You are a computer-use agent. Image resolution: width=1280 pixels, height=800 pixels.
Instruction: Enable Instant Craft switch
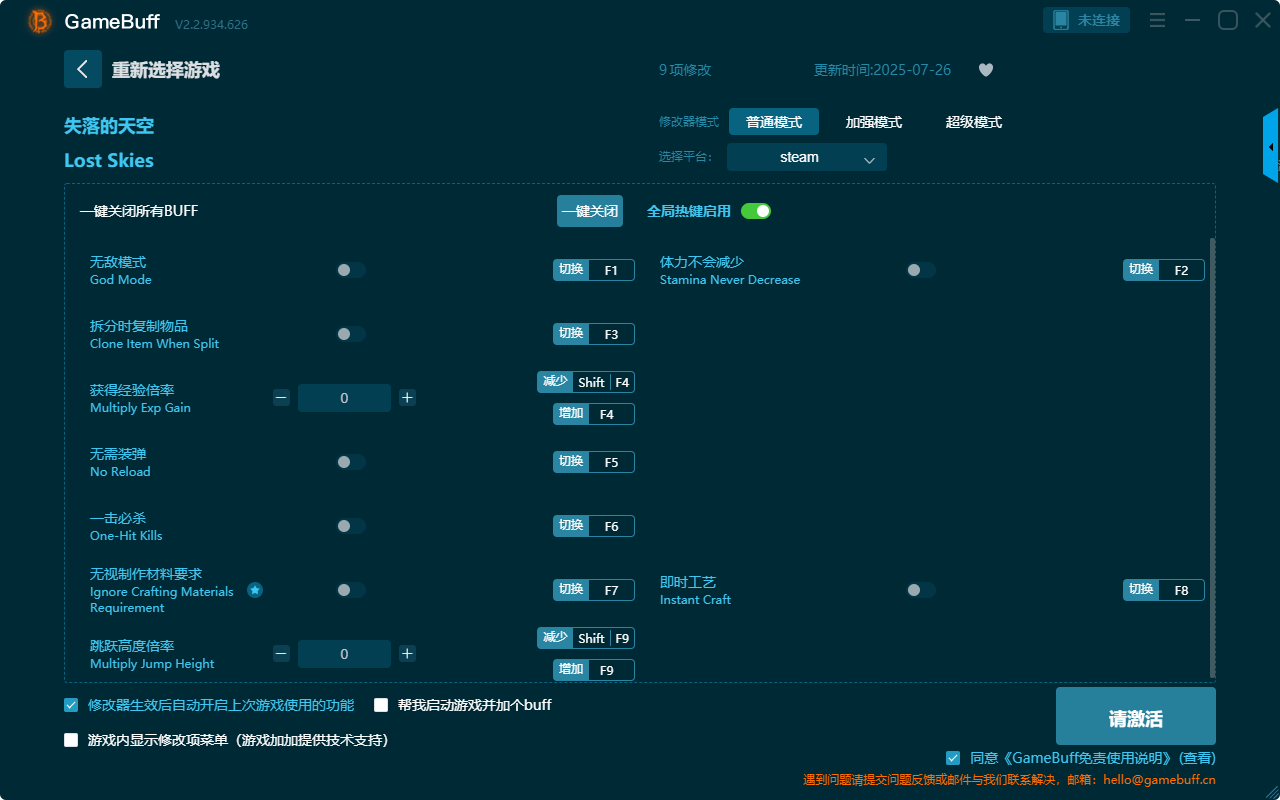click(921, 590)
